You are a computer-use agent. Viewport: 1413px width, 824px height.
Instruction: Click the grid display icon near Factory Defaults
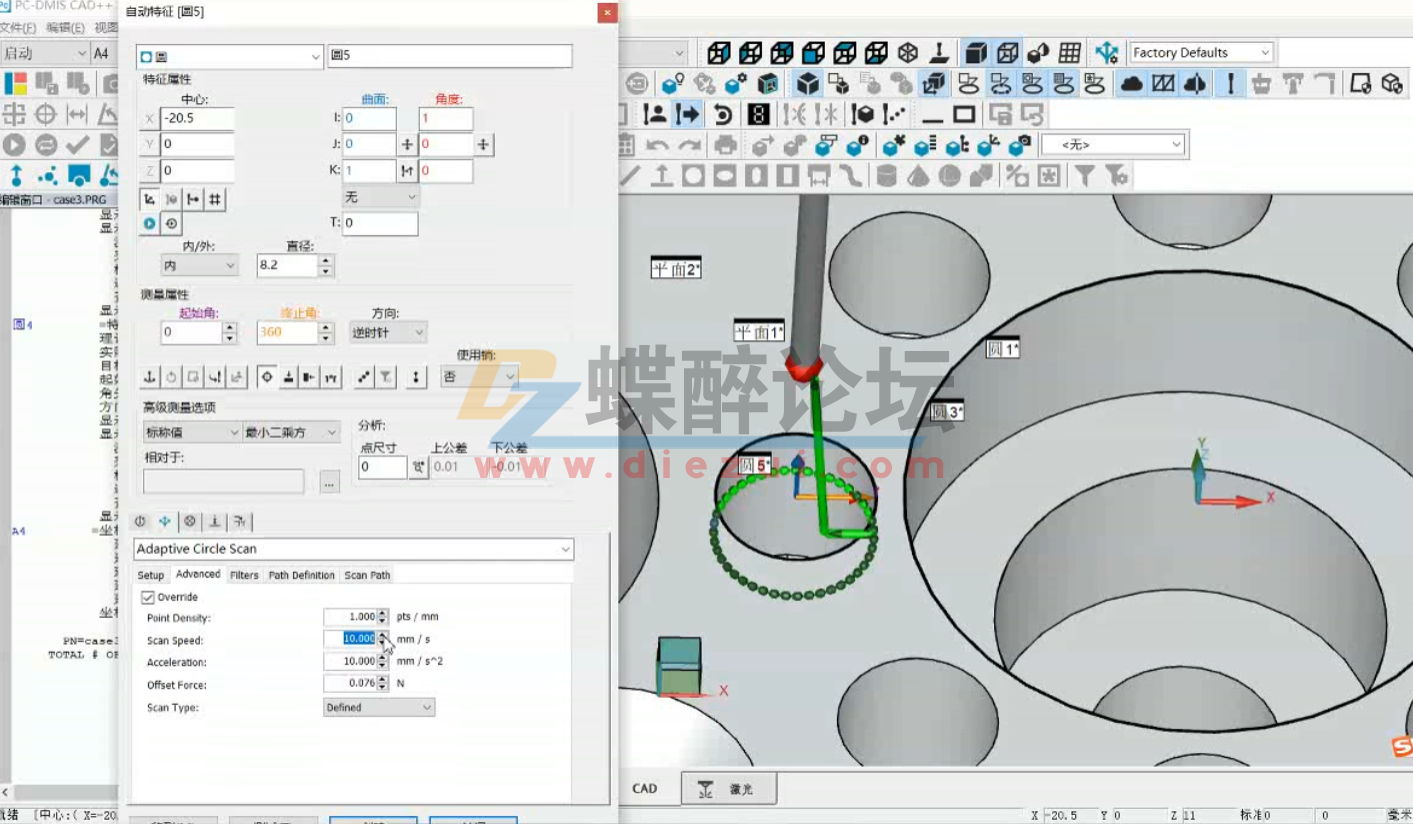coord(1068,52)
